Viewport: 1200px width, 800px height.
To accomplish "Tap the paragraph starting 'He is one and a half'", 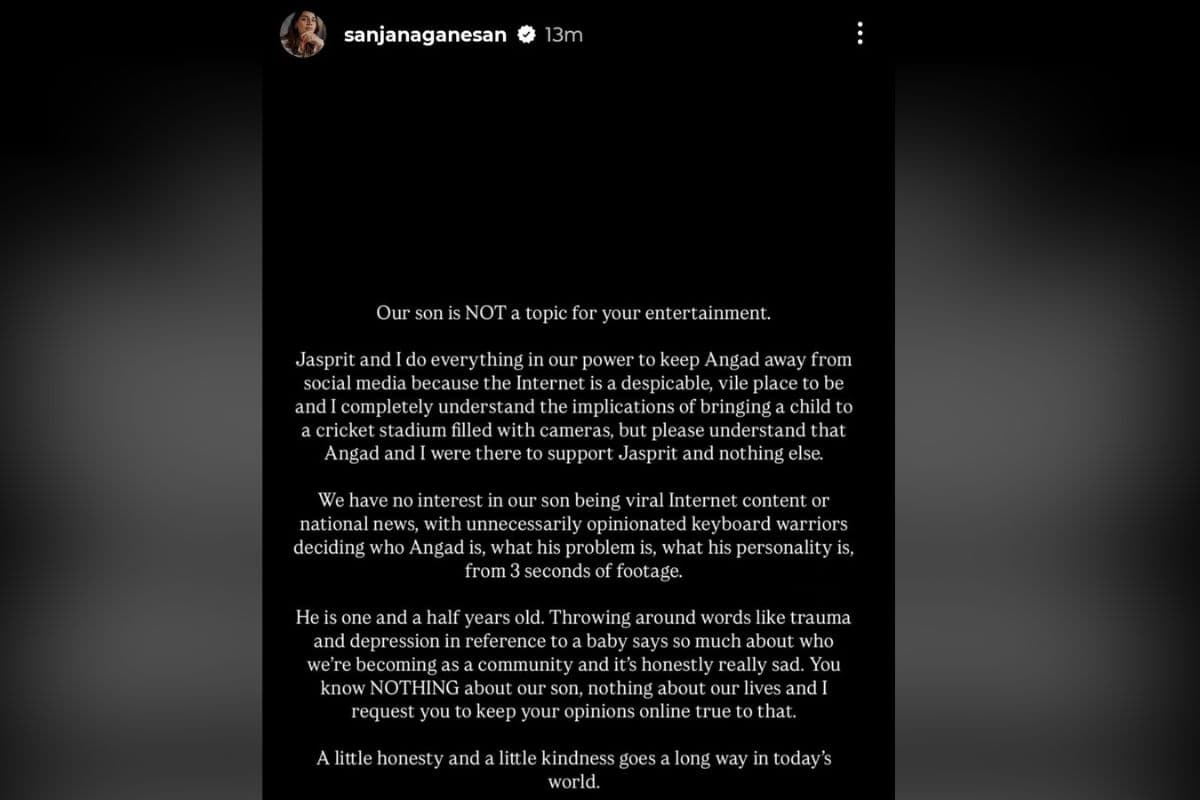I will 574,664.
